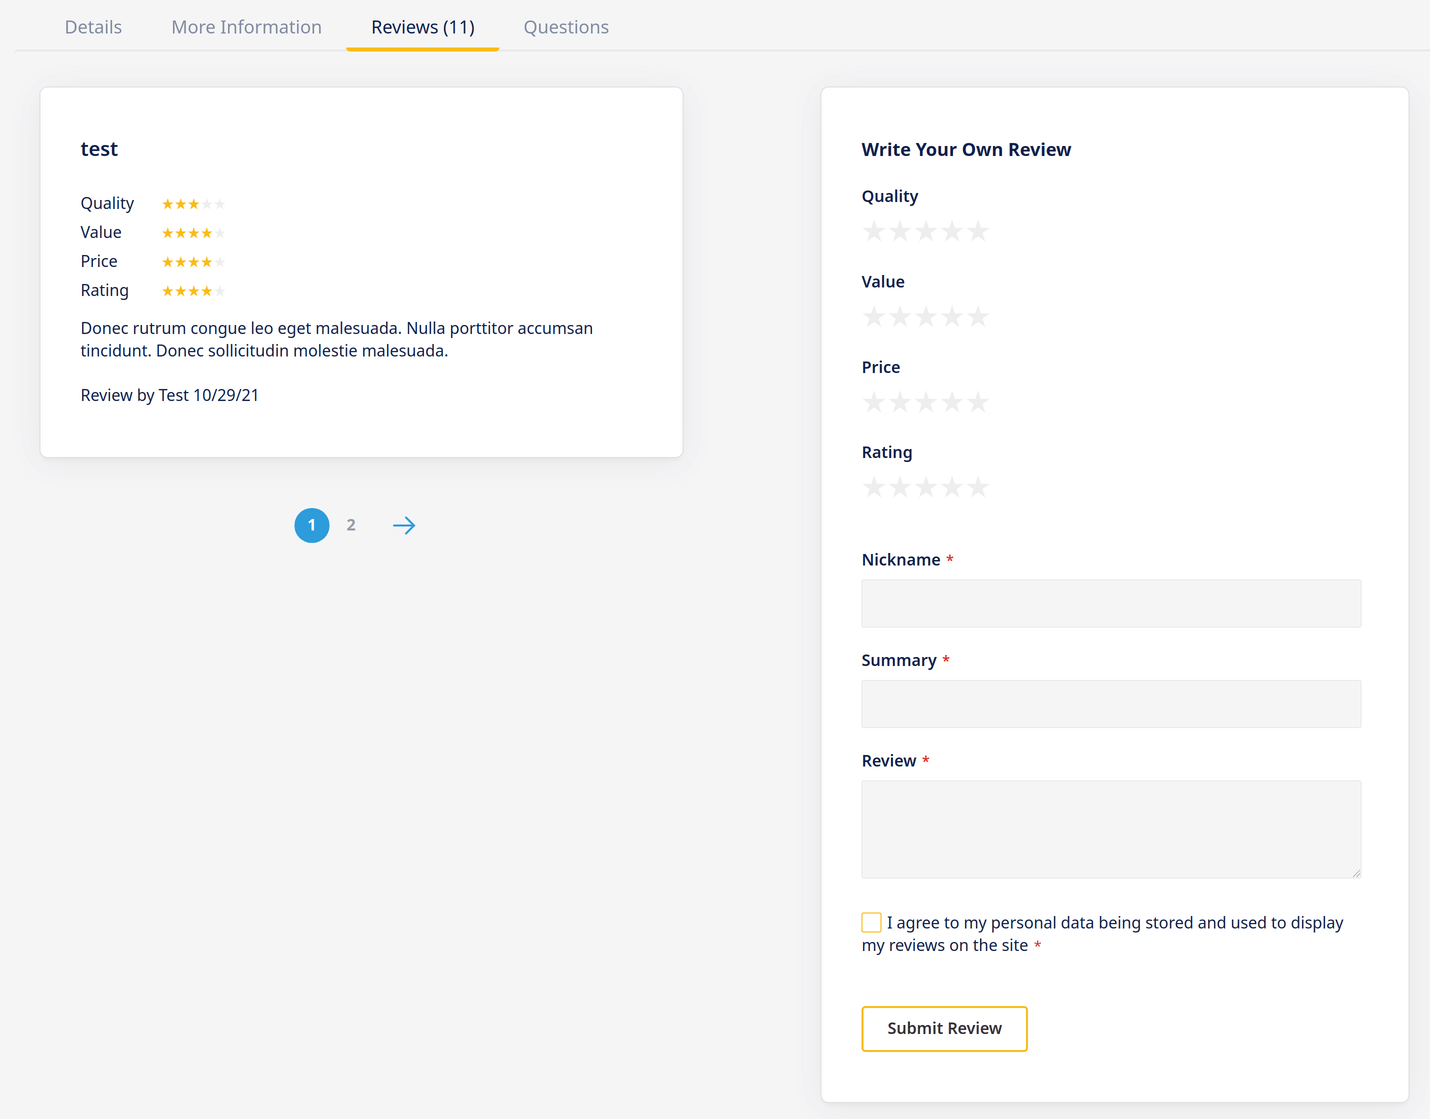Screen dimensions: 1430x1119
Task: Click inside the Review text area
Action: [x=1111, y=829]
